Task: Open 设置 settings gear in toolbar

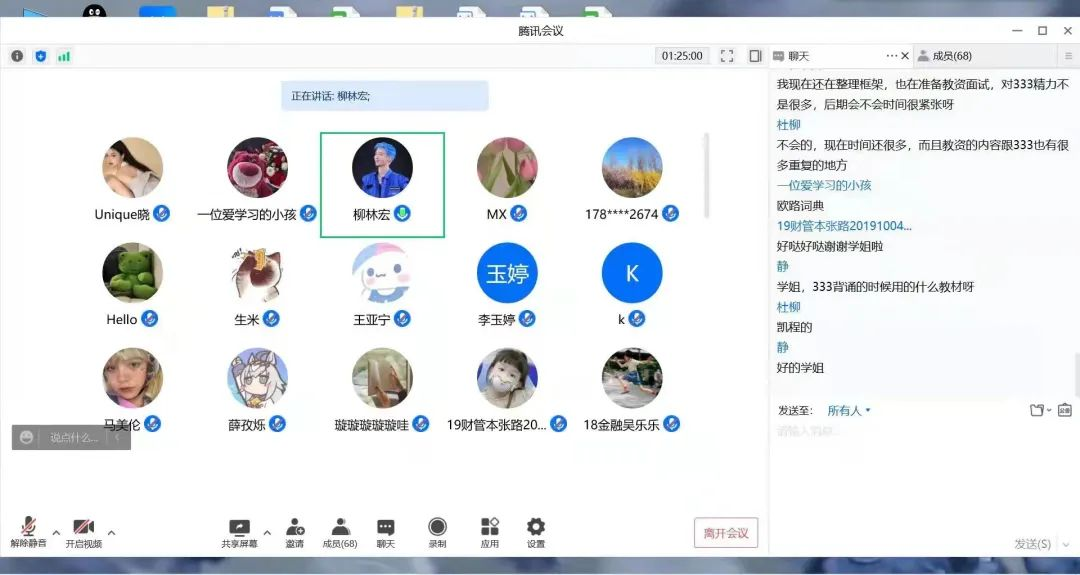Action: tap(536, 527)
